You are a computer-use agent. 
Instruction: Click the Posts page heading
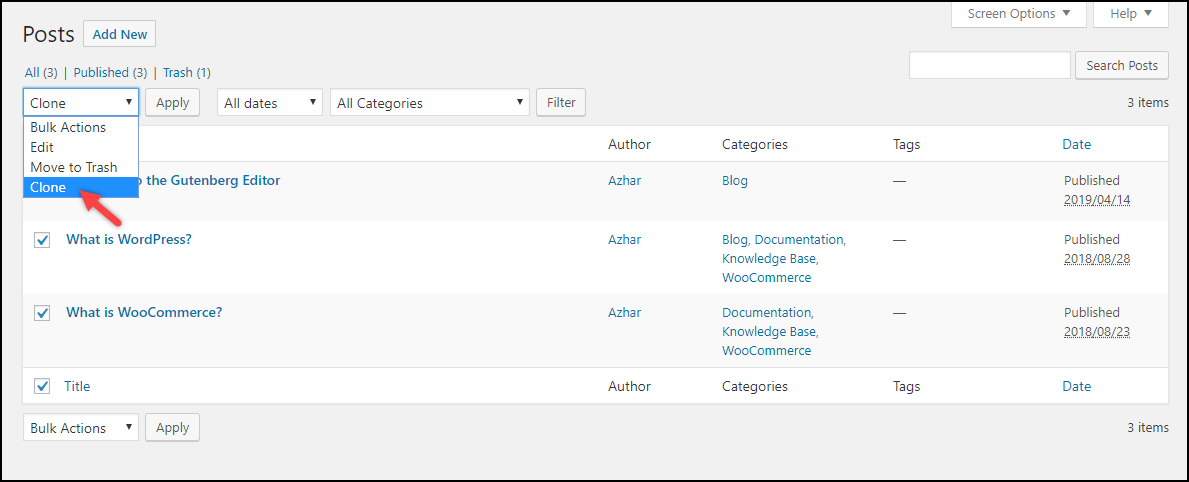pyautogui.click(x=49, y=34)
